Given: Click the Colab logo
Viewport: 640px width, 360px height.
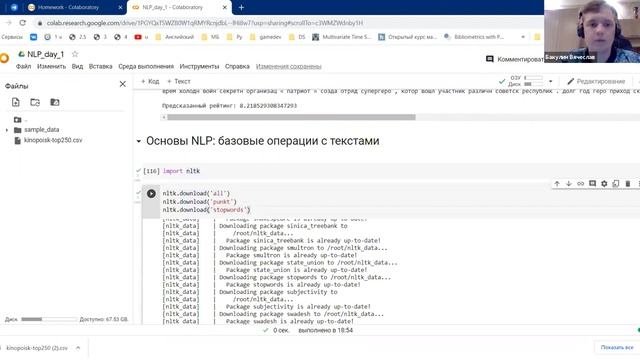Looking at the screenshot, I should (4, 58).
